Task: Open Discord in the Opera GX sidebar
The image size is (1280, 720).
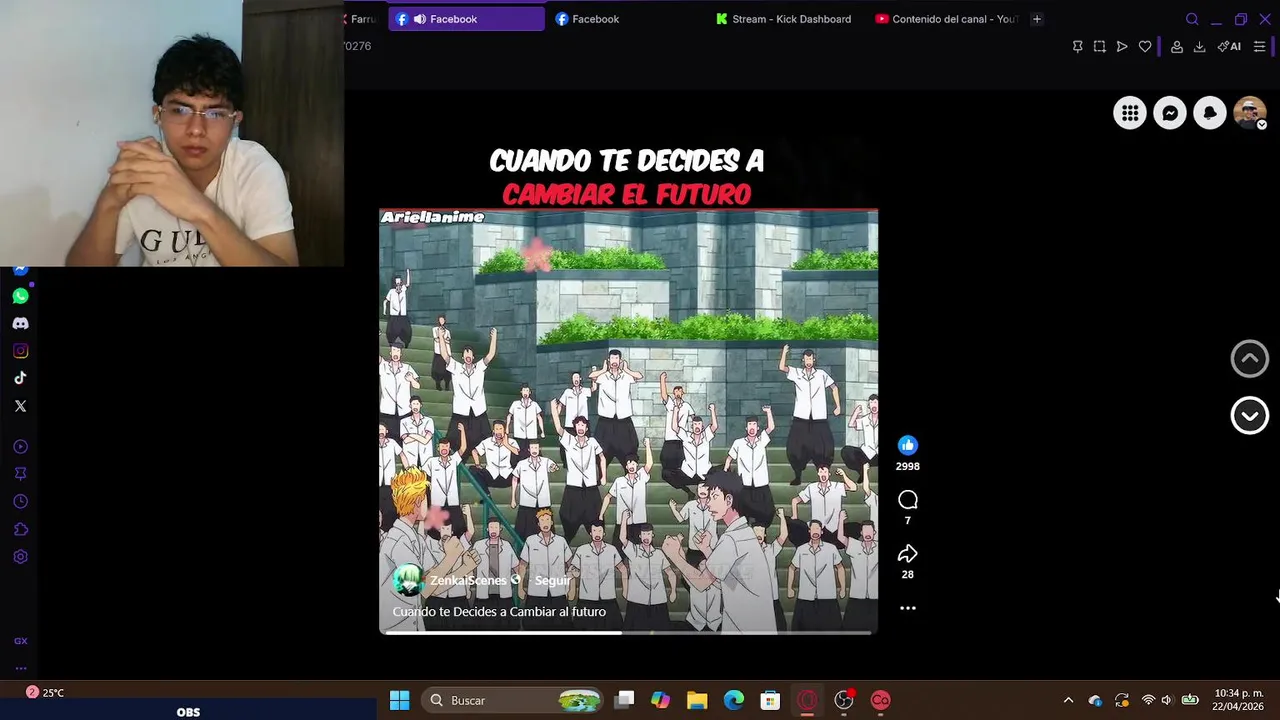Action: [20, 324]
